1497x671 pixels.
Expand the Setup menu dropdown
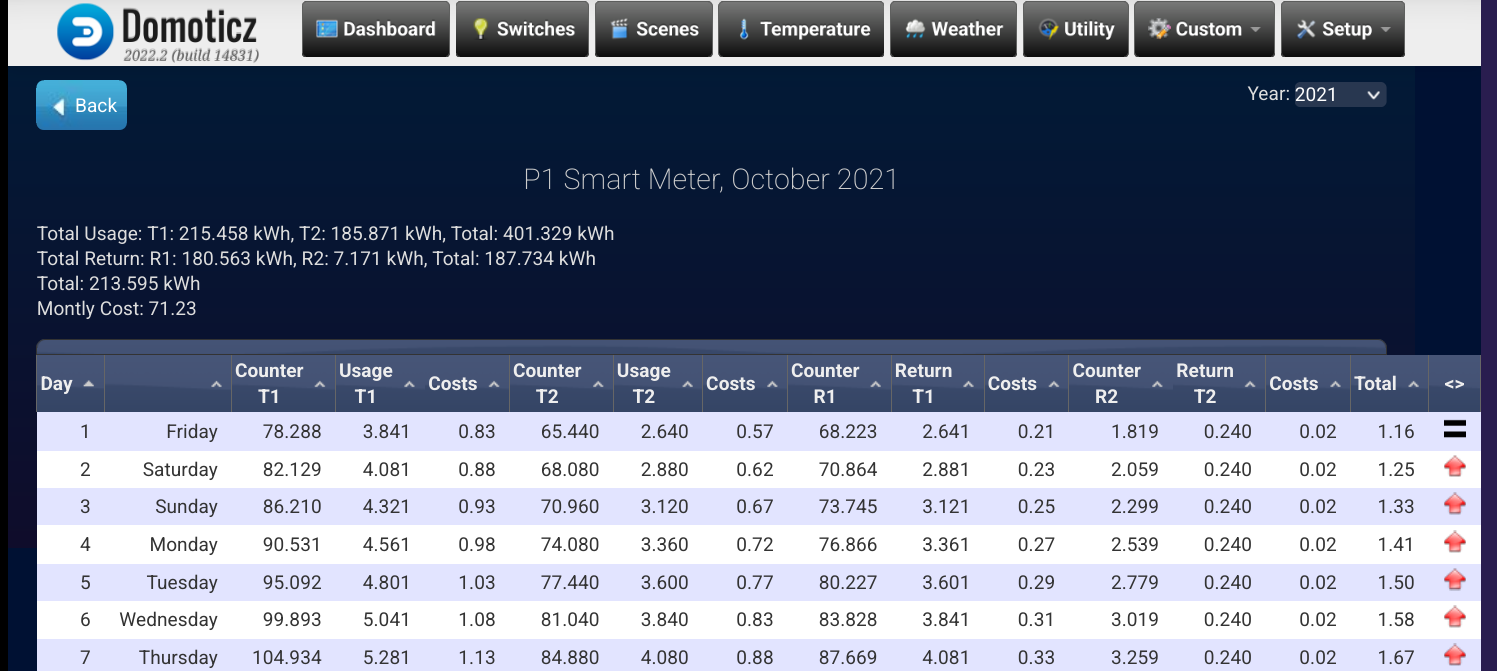point(1342,29)
